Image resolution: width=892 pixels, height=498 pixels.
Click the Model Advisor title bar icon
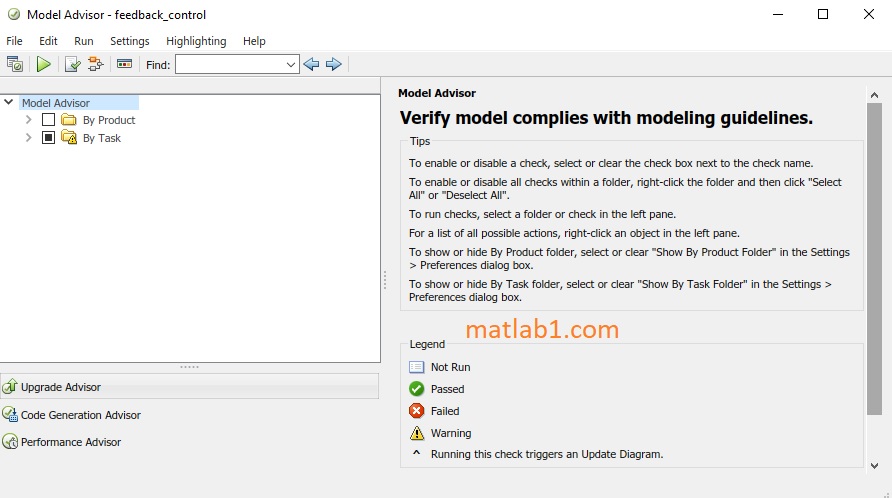14,14
